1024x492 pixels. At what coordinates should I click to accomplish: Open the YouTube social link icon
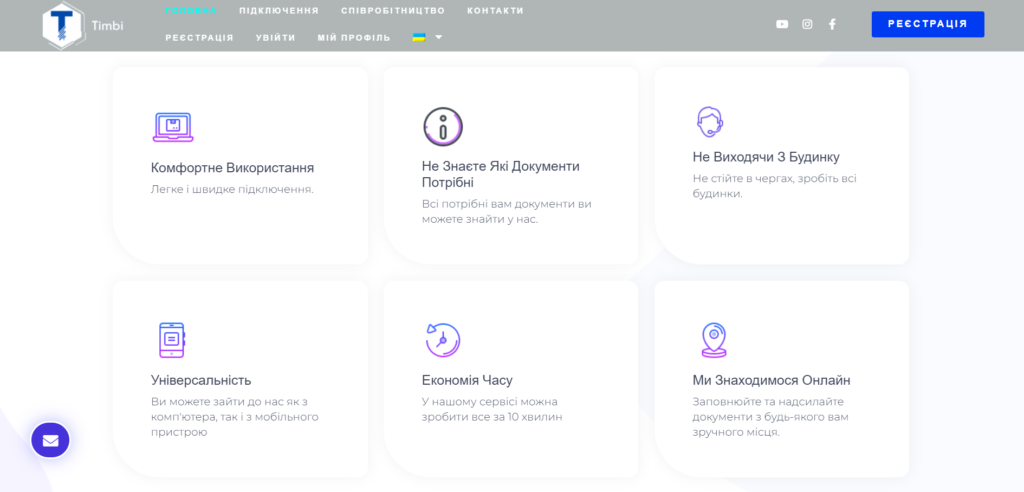(x=782, y=24)
